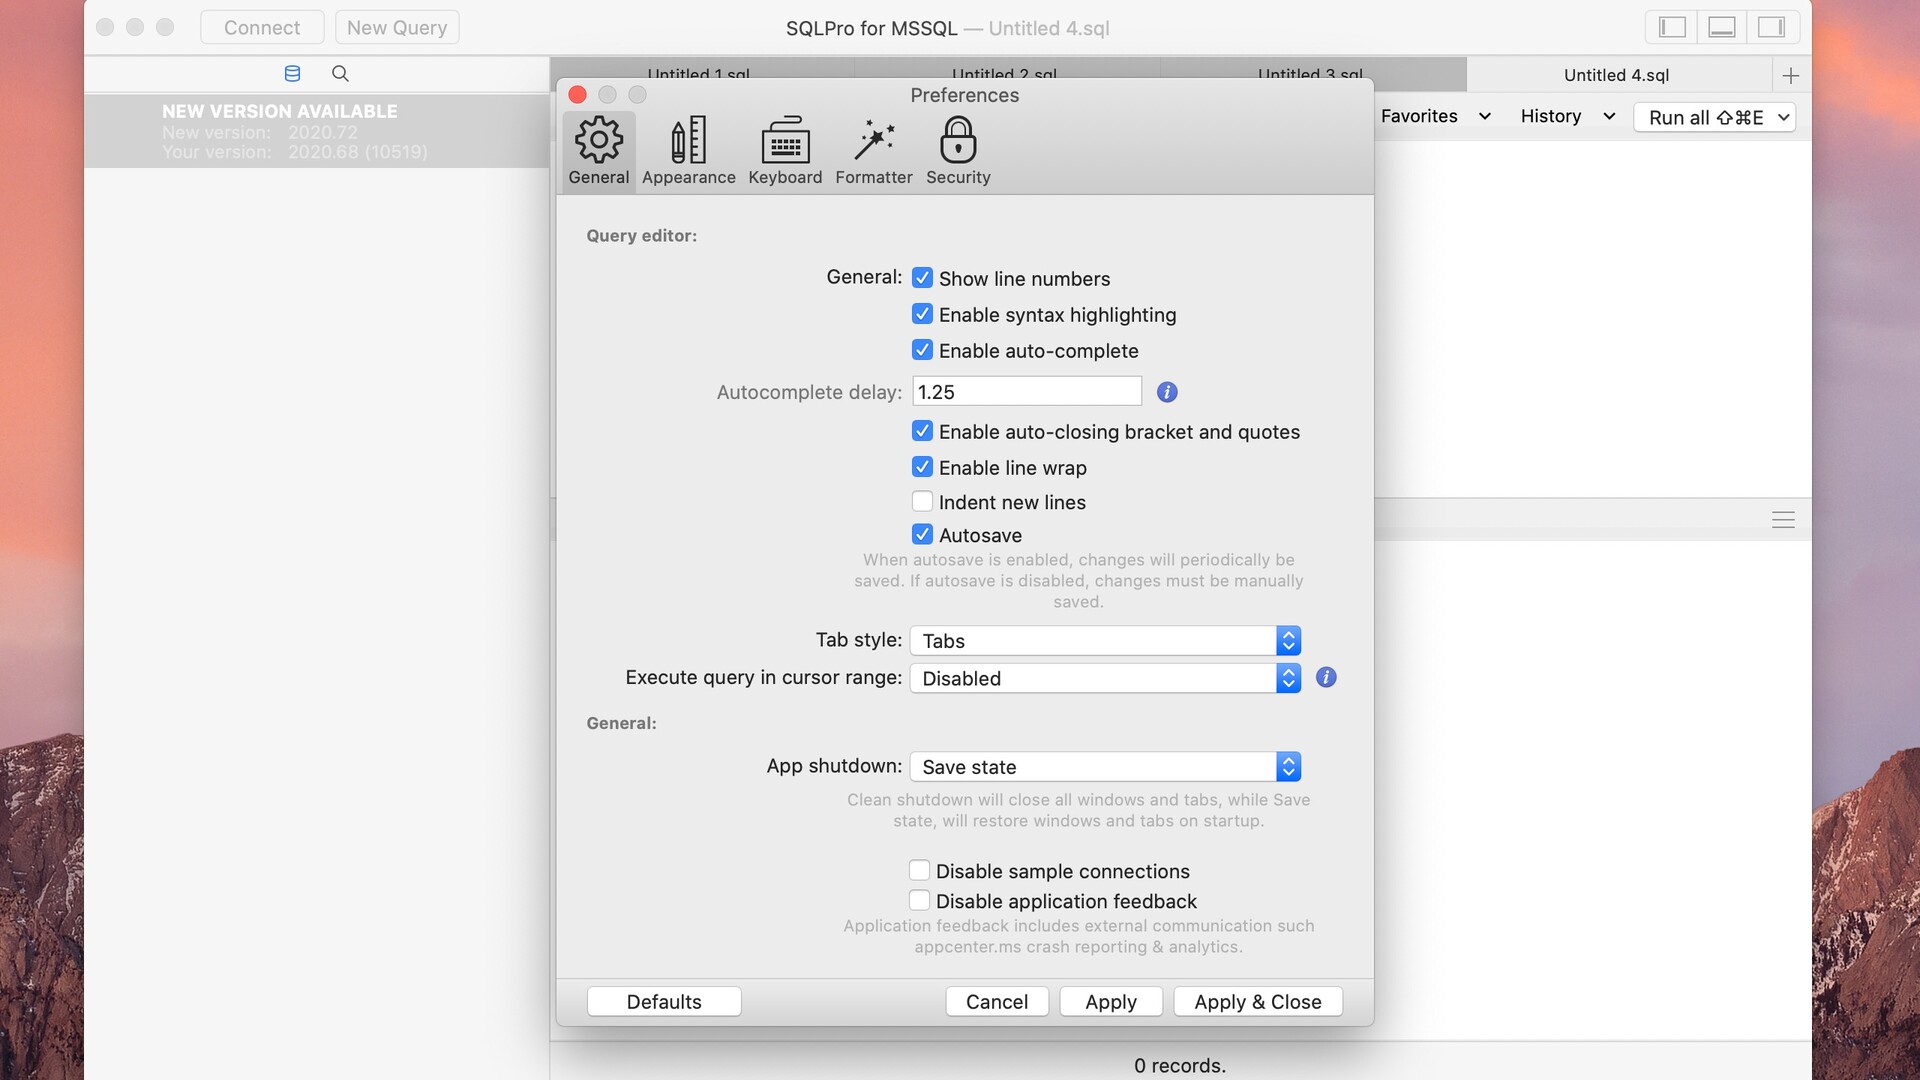
Task: Open the App shutdown dropdown
Action: coord(1105,767)
